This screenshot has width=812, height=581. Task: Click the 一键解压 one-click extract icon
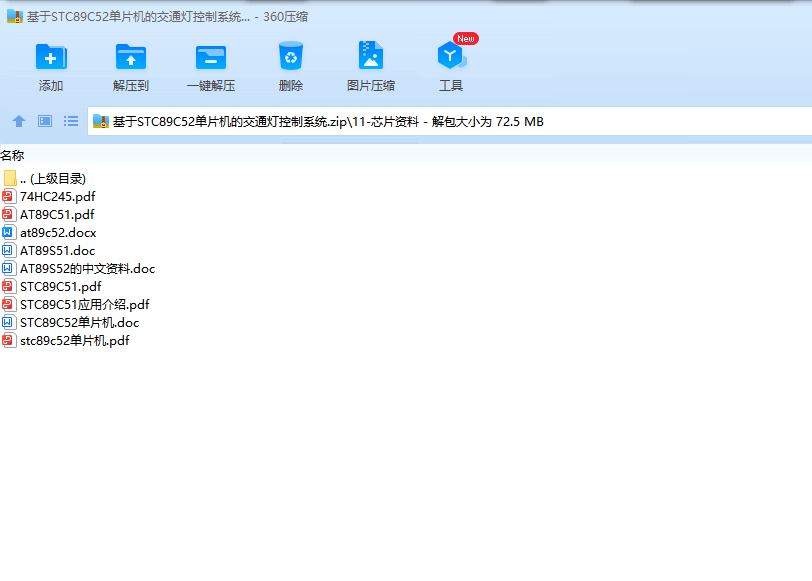pos(211,57)
